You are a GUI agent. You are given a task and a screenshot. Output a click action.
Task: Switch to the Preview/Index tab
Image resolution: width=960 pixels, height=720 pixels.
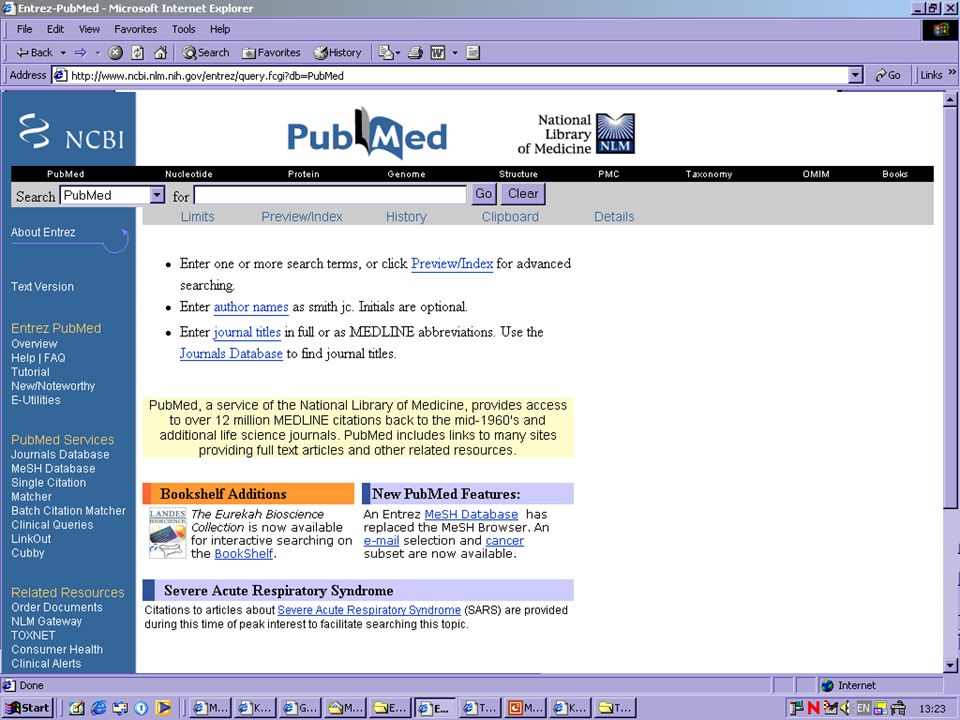point(302,217)
